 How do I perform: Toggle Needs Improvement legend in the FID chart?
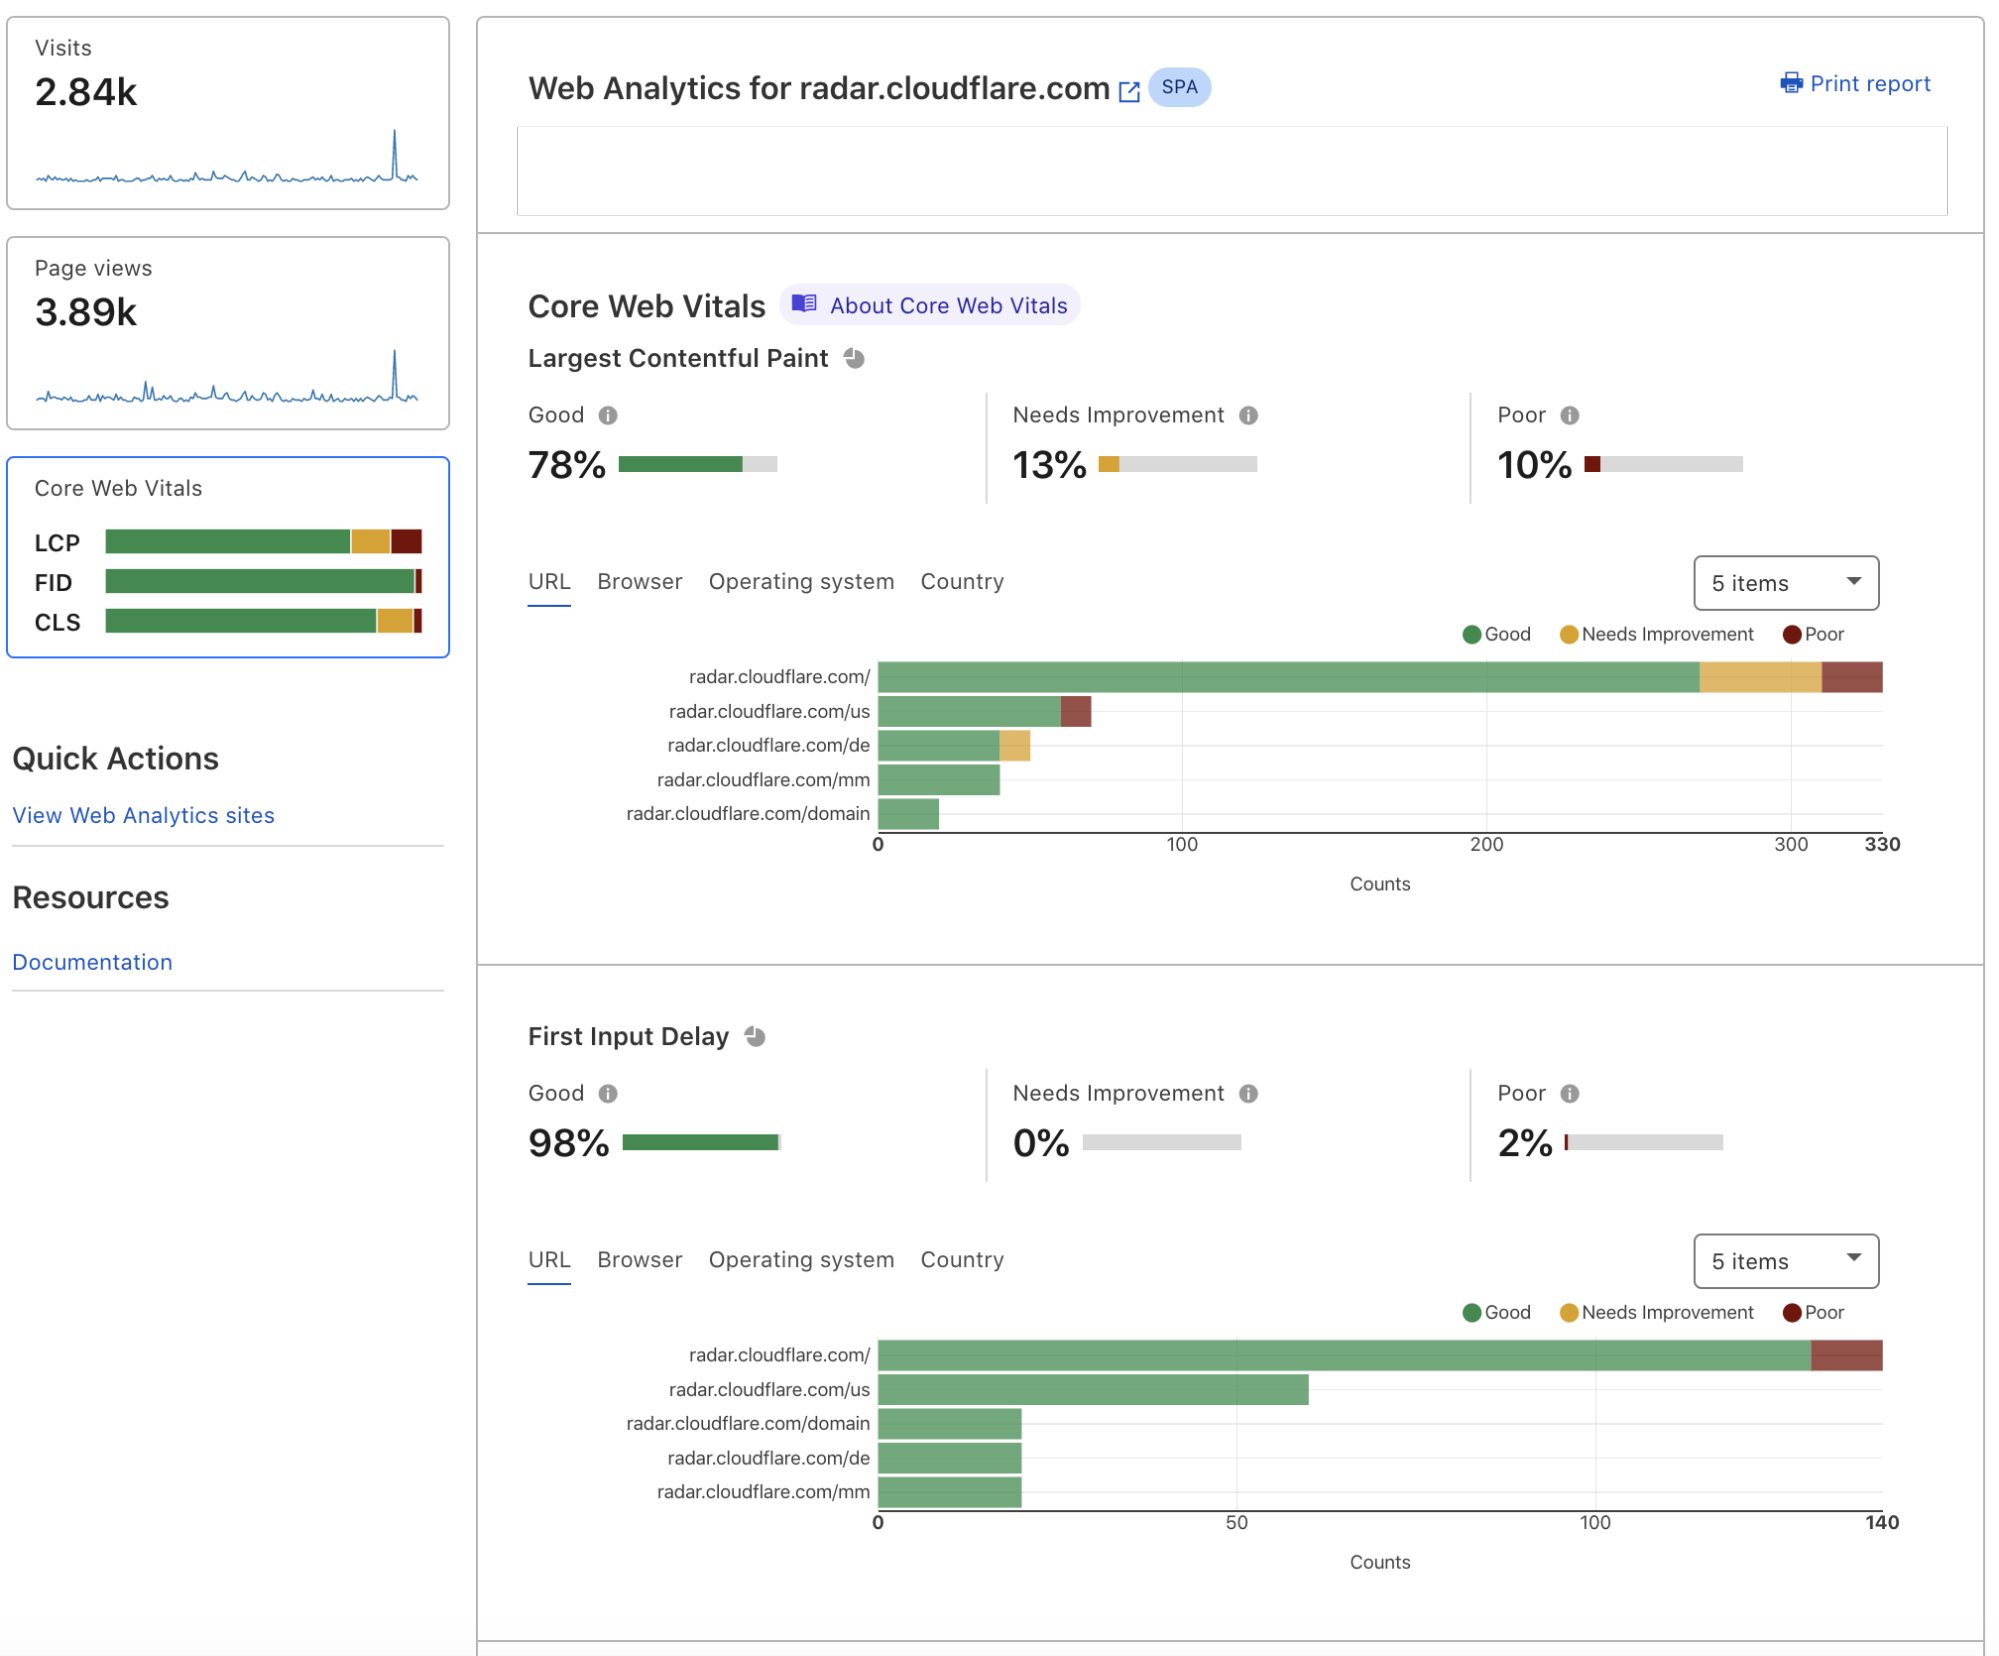1657,1313
